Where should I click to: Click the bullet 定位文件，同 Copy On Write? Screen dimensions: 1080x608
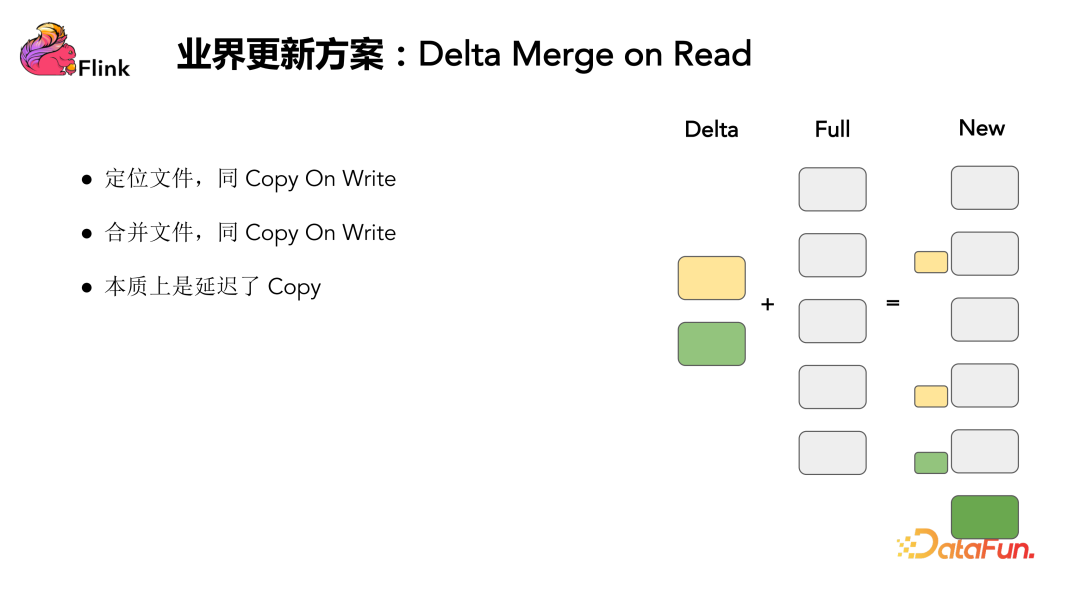coord(250,179)
